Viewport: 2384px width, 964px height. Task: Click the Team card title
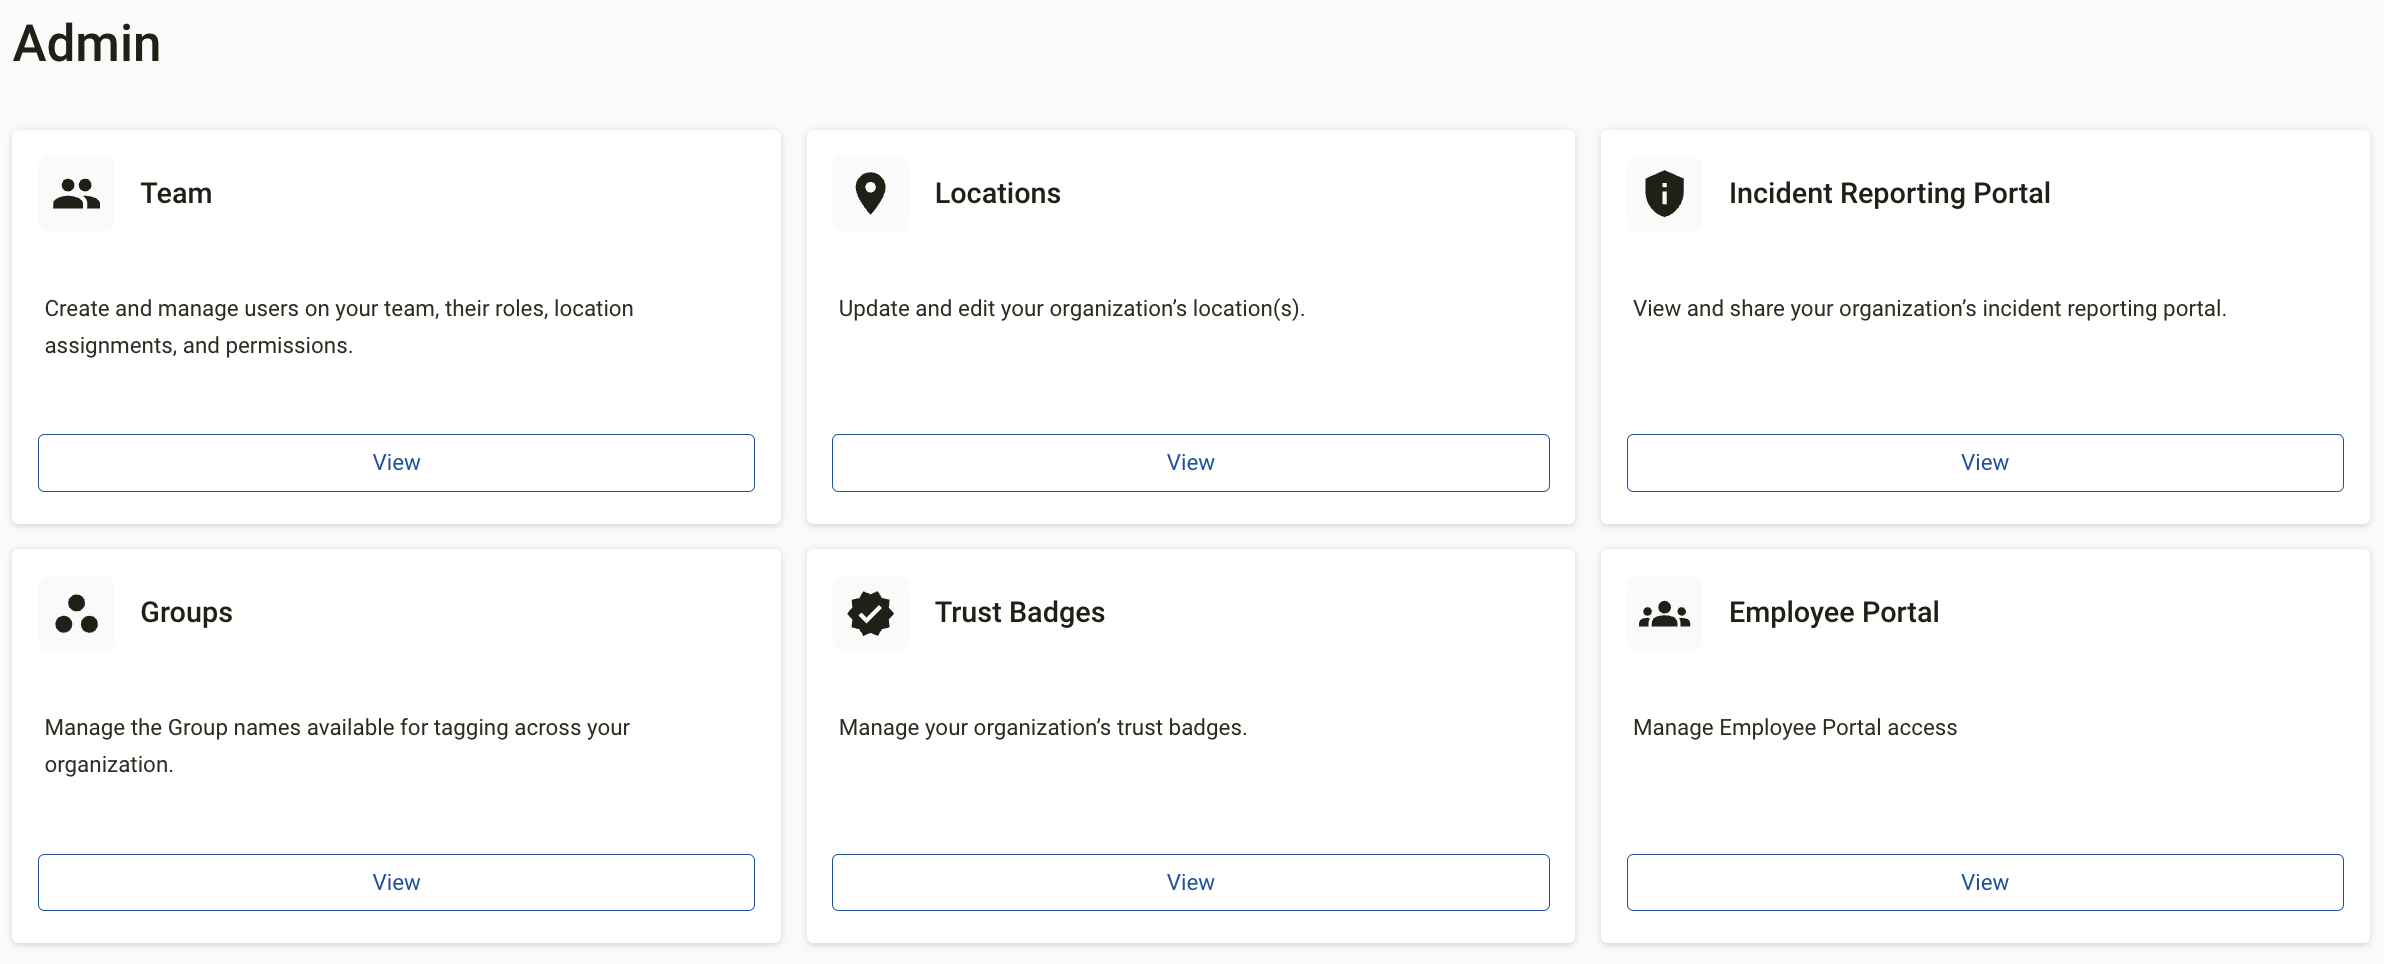[176, 193]
